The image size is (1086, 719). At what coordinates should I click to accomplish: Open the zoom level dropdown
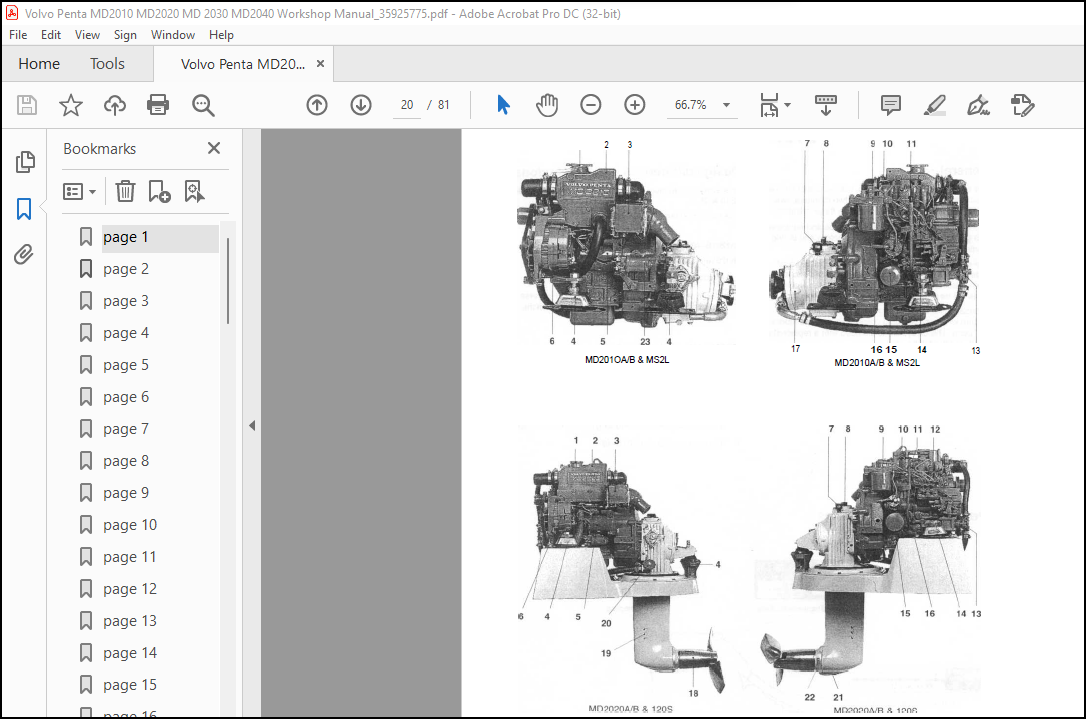727,105
